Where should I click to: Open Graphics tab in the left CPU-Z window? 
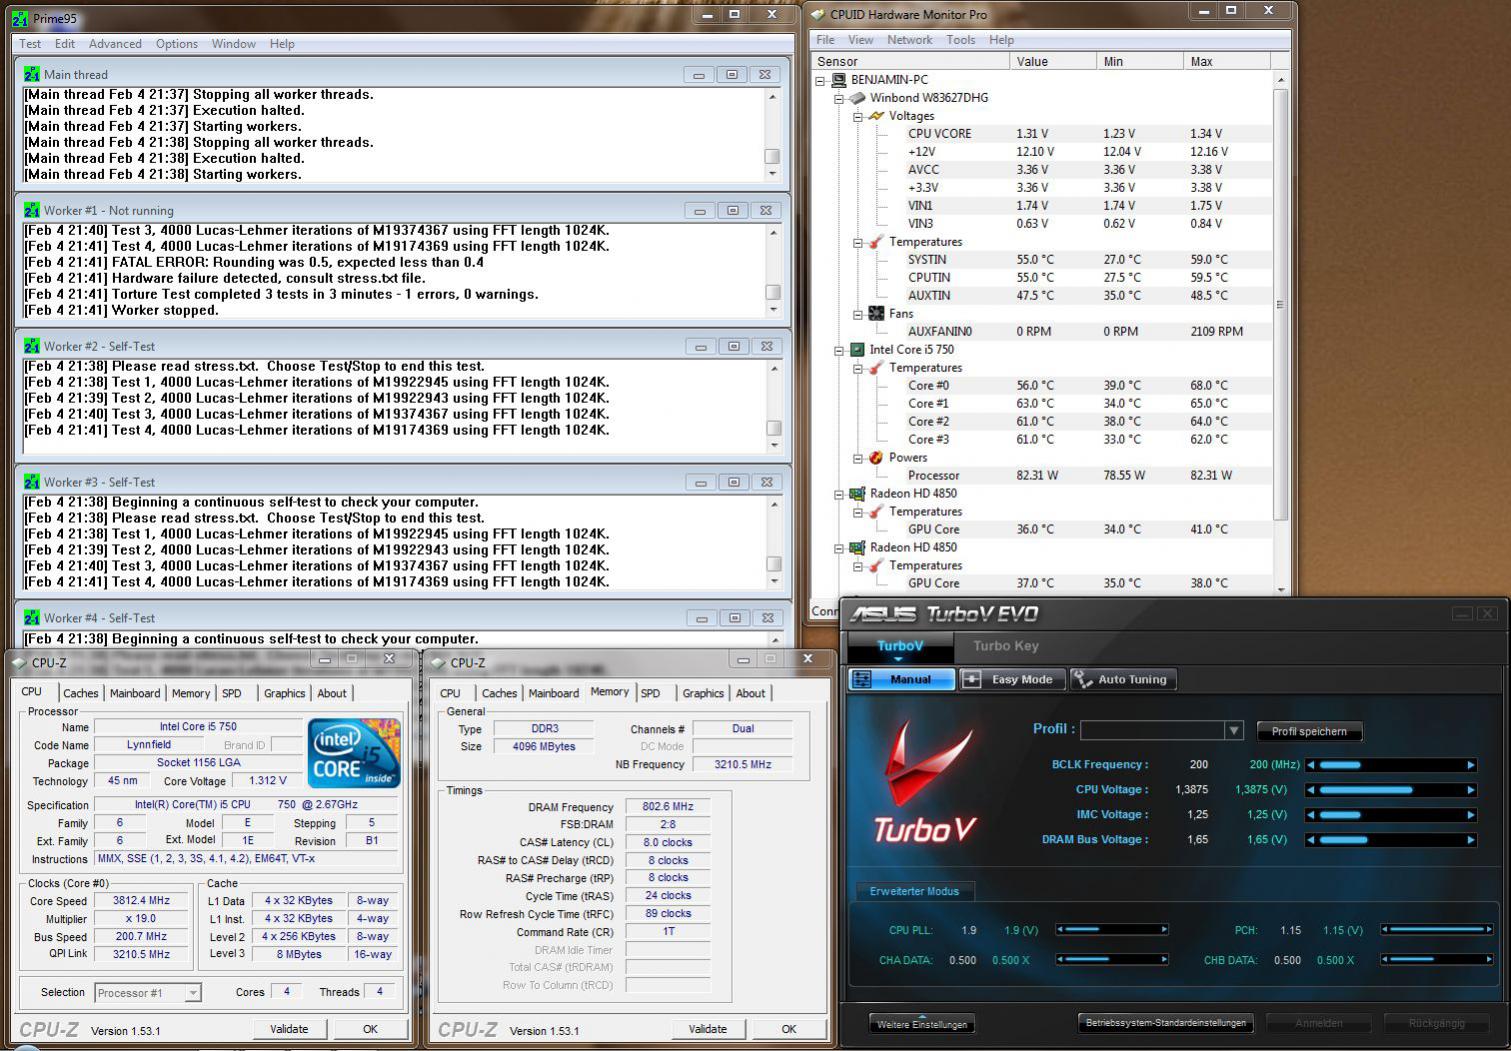(285, 693)
